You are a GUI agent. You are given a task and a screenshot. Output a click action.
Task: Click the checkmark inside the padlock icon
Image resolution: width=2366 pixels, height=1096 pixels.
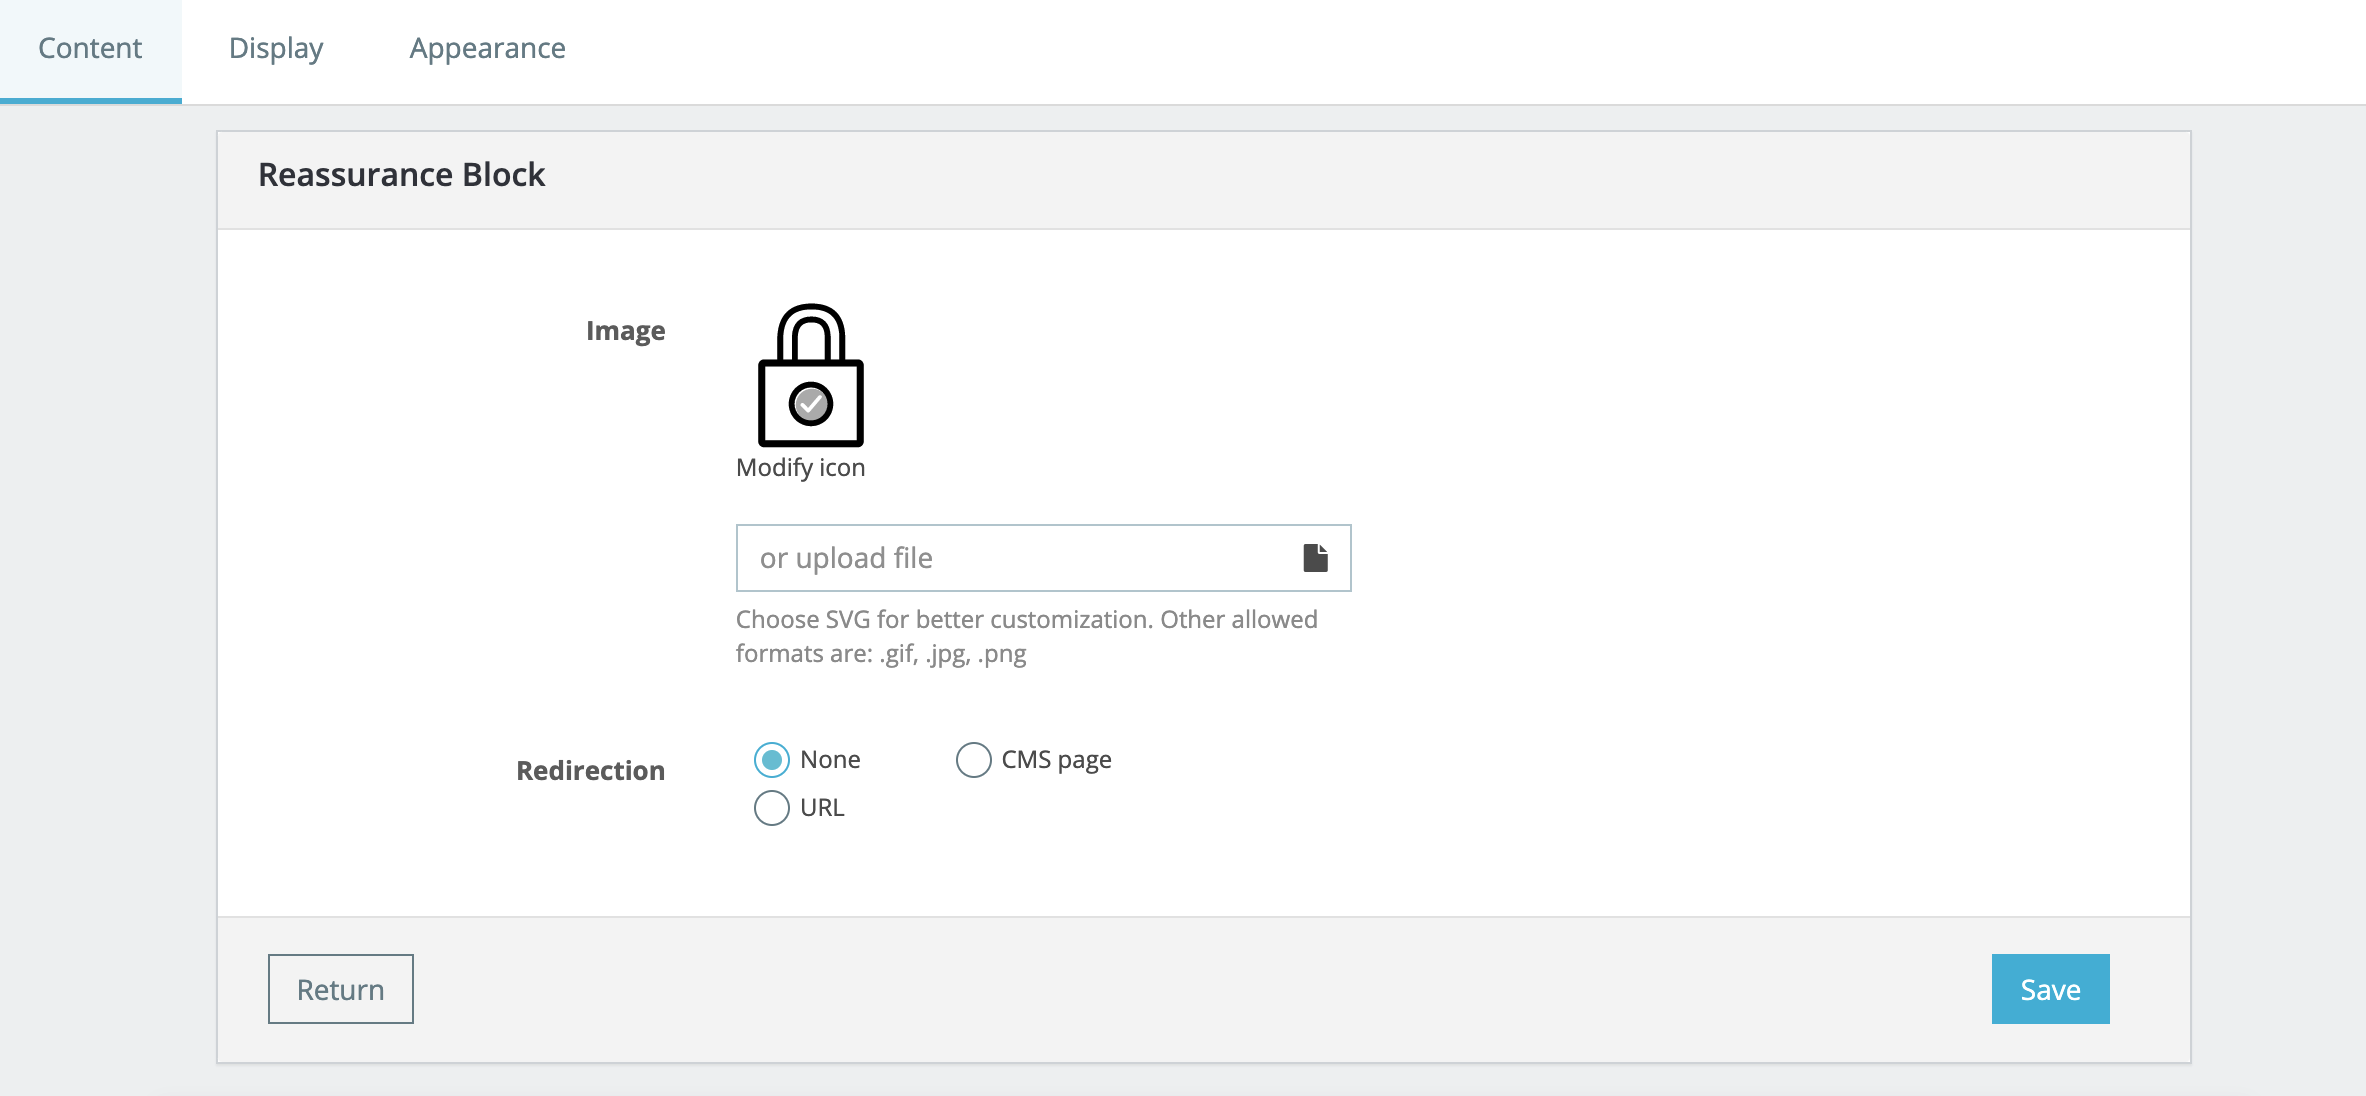point(812,403)
